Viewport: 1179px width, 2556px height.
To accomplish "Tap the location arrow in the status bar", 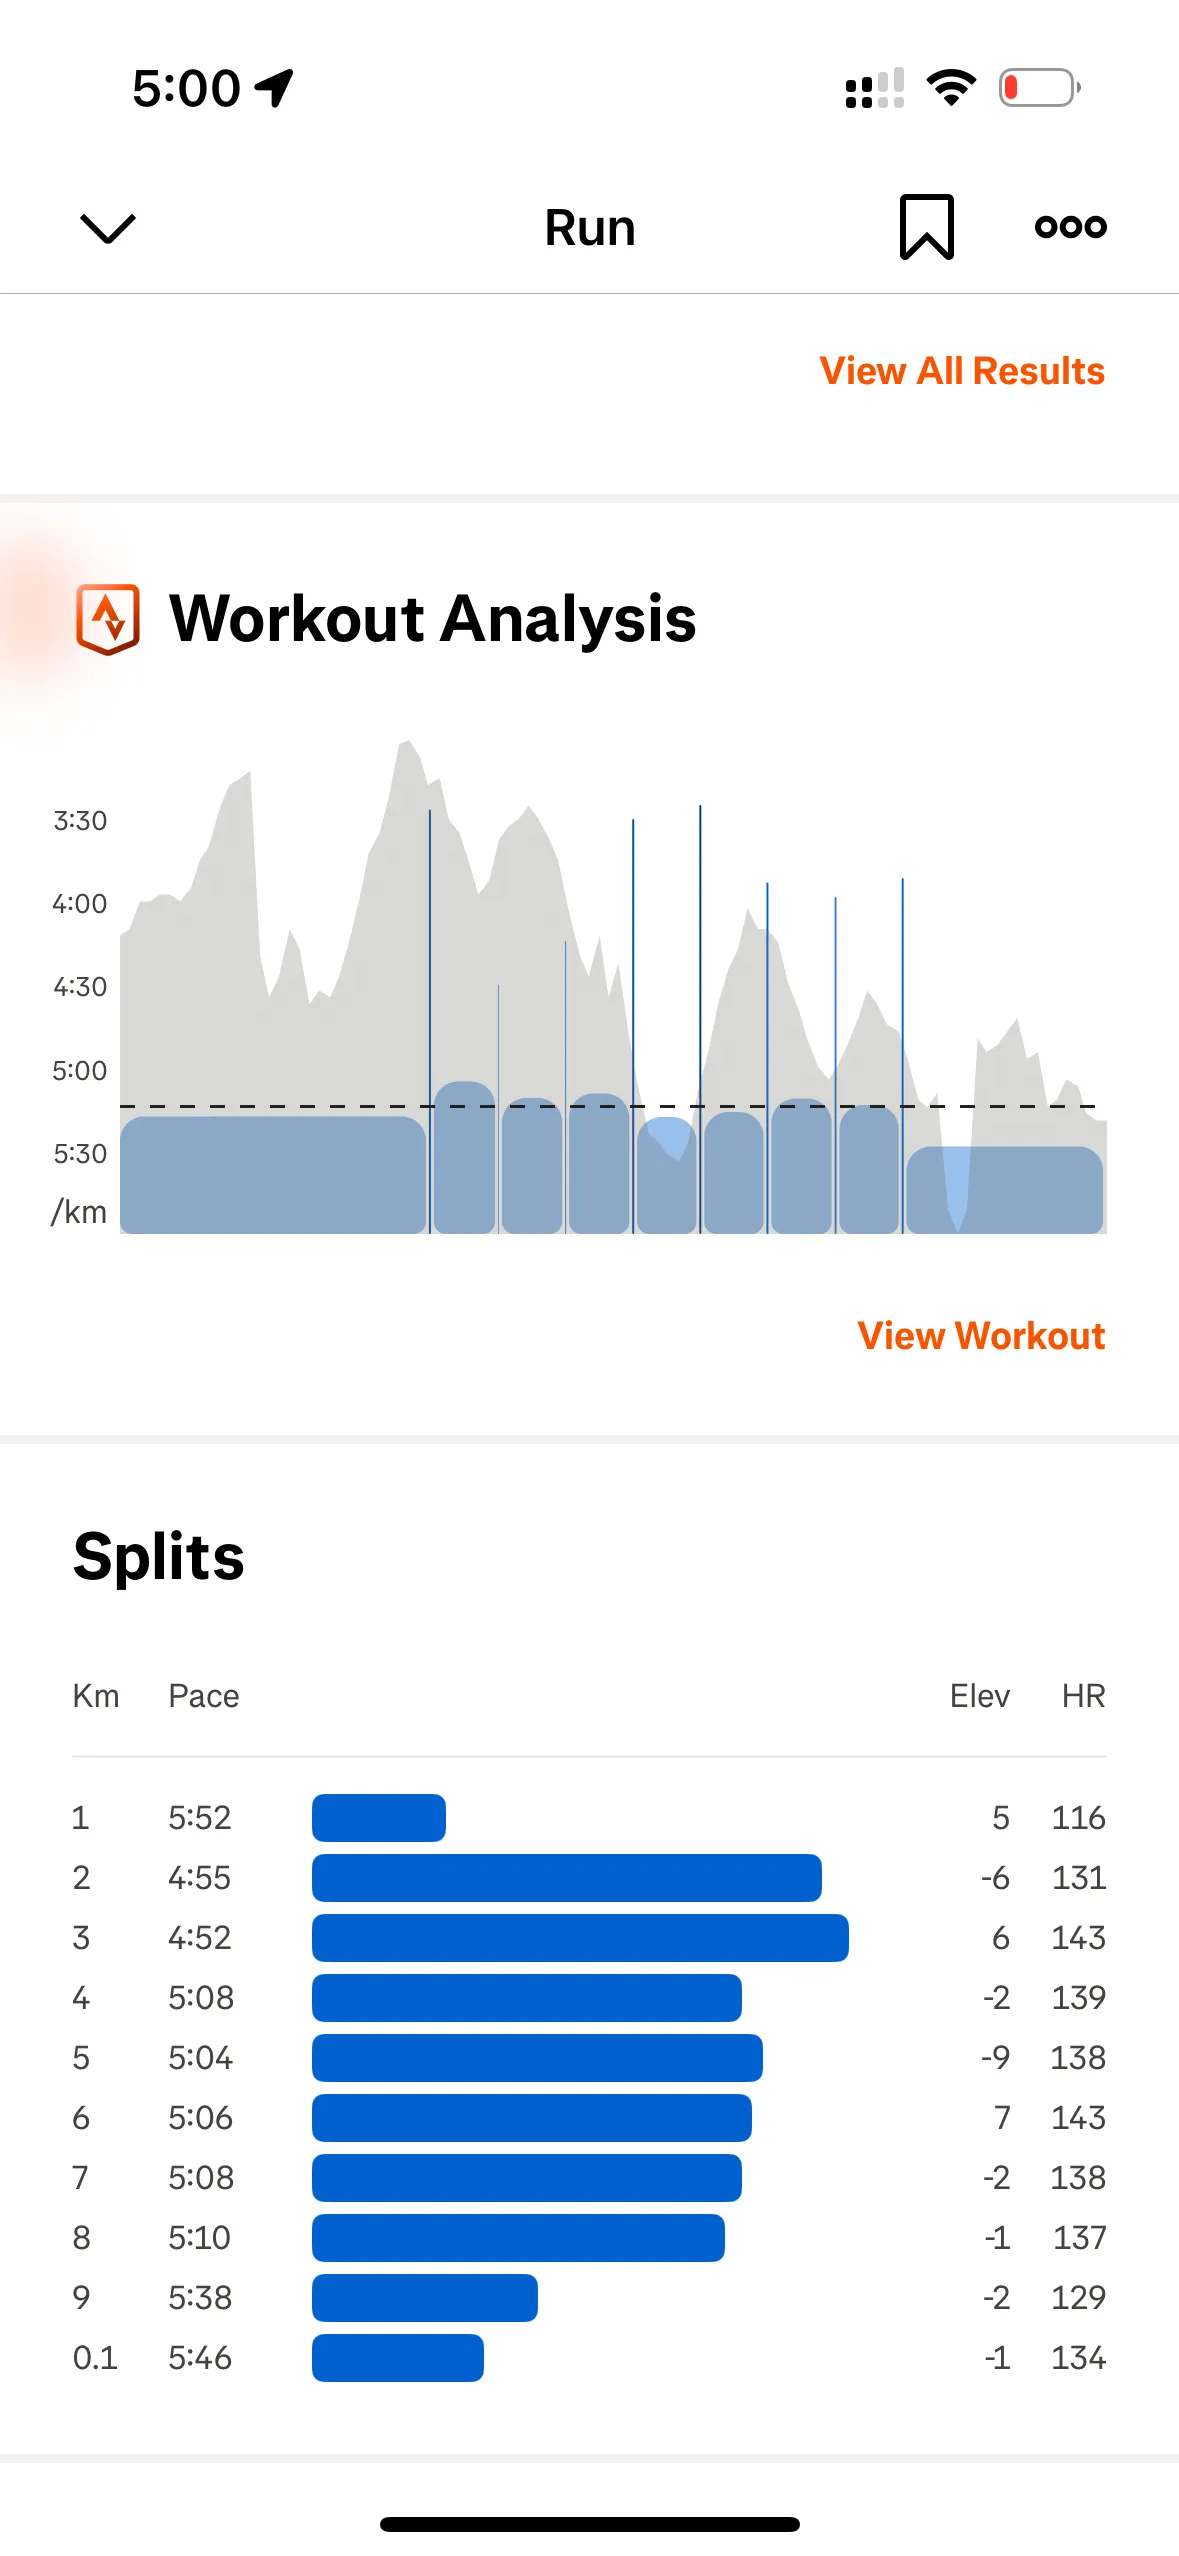I will pyautogui.click(x=270, y=87).
